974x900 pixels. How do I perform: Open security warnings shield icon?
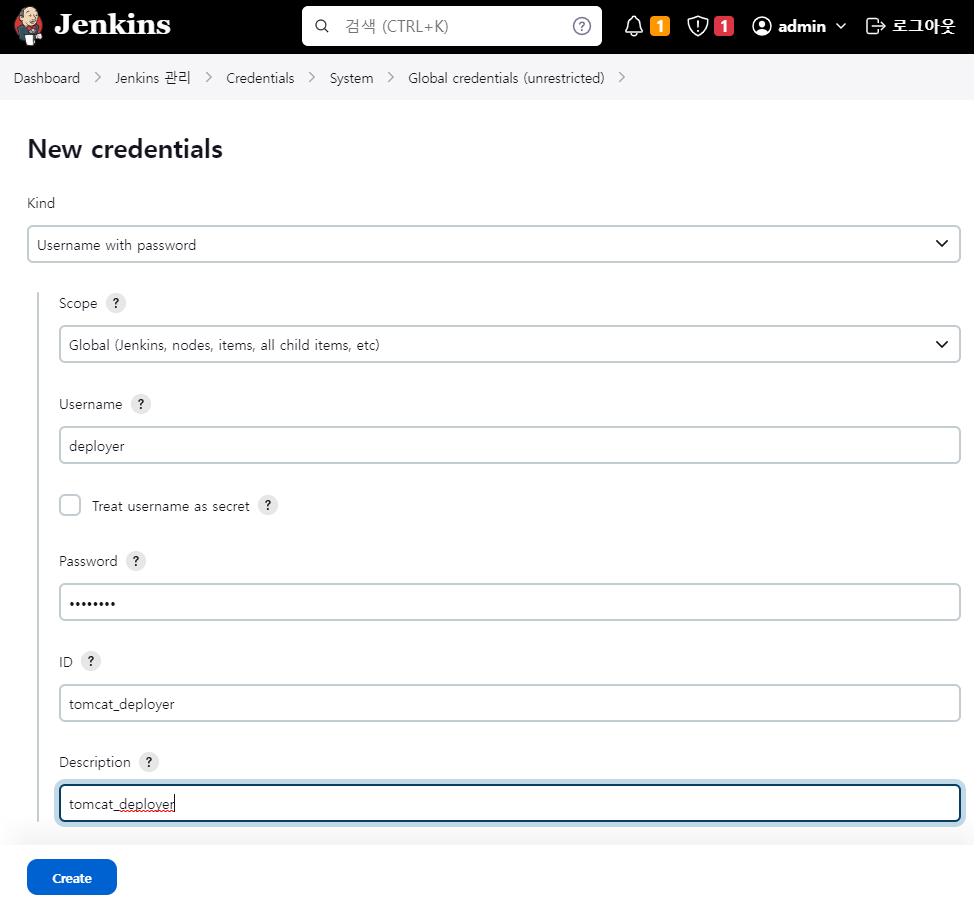(698, 26)
